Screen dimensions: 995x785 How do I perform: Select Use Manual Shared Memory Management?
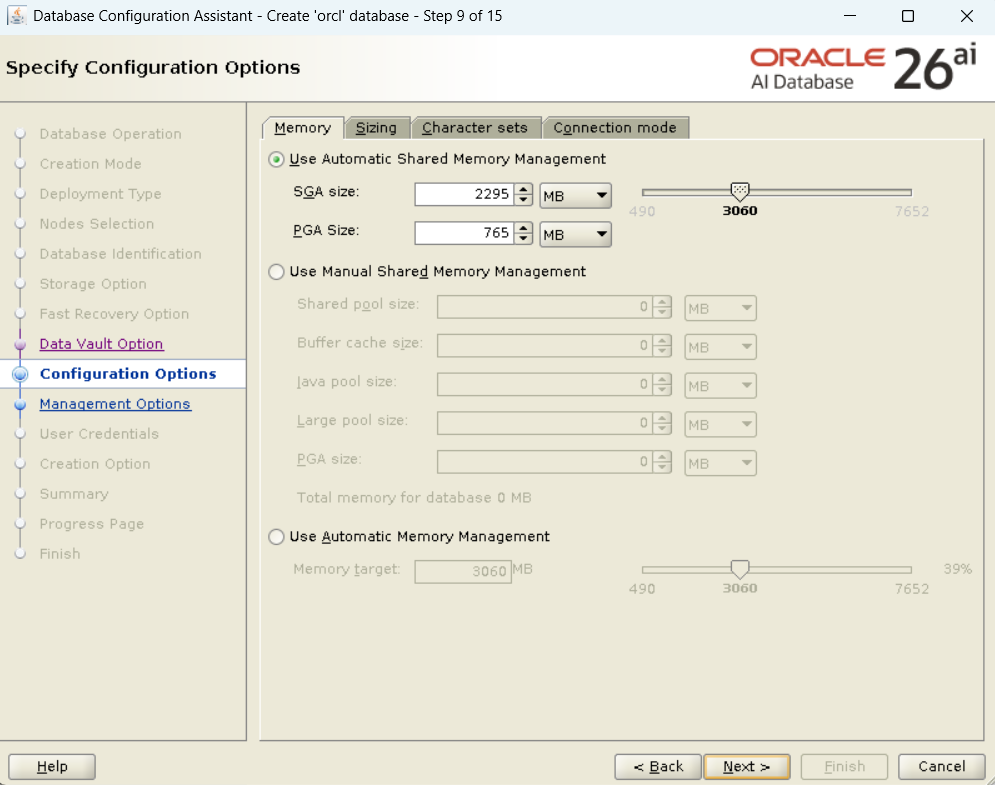(x=277, y=272)
